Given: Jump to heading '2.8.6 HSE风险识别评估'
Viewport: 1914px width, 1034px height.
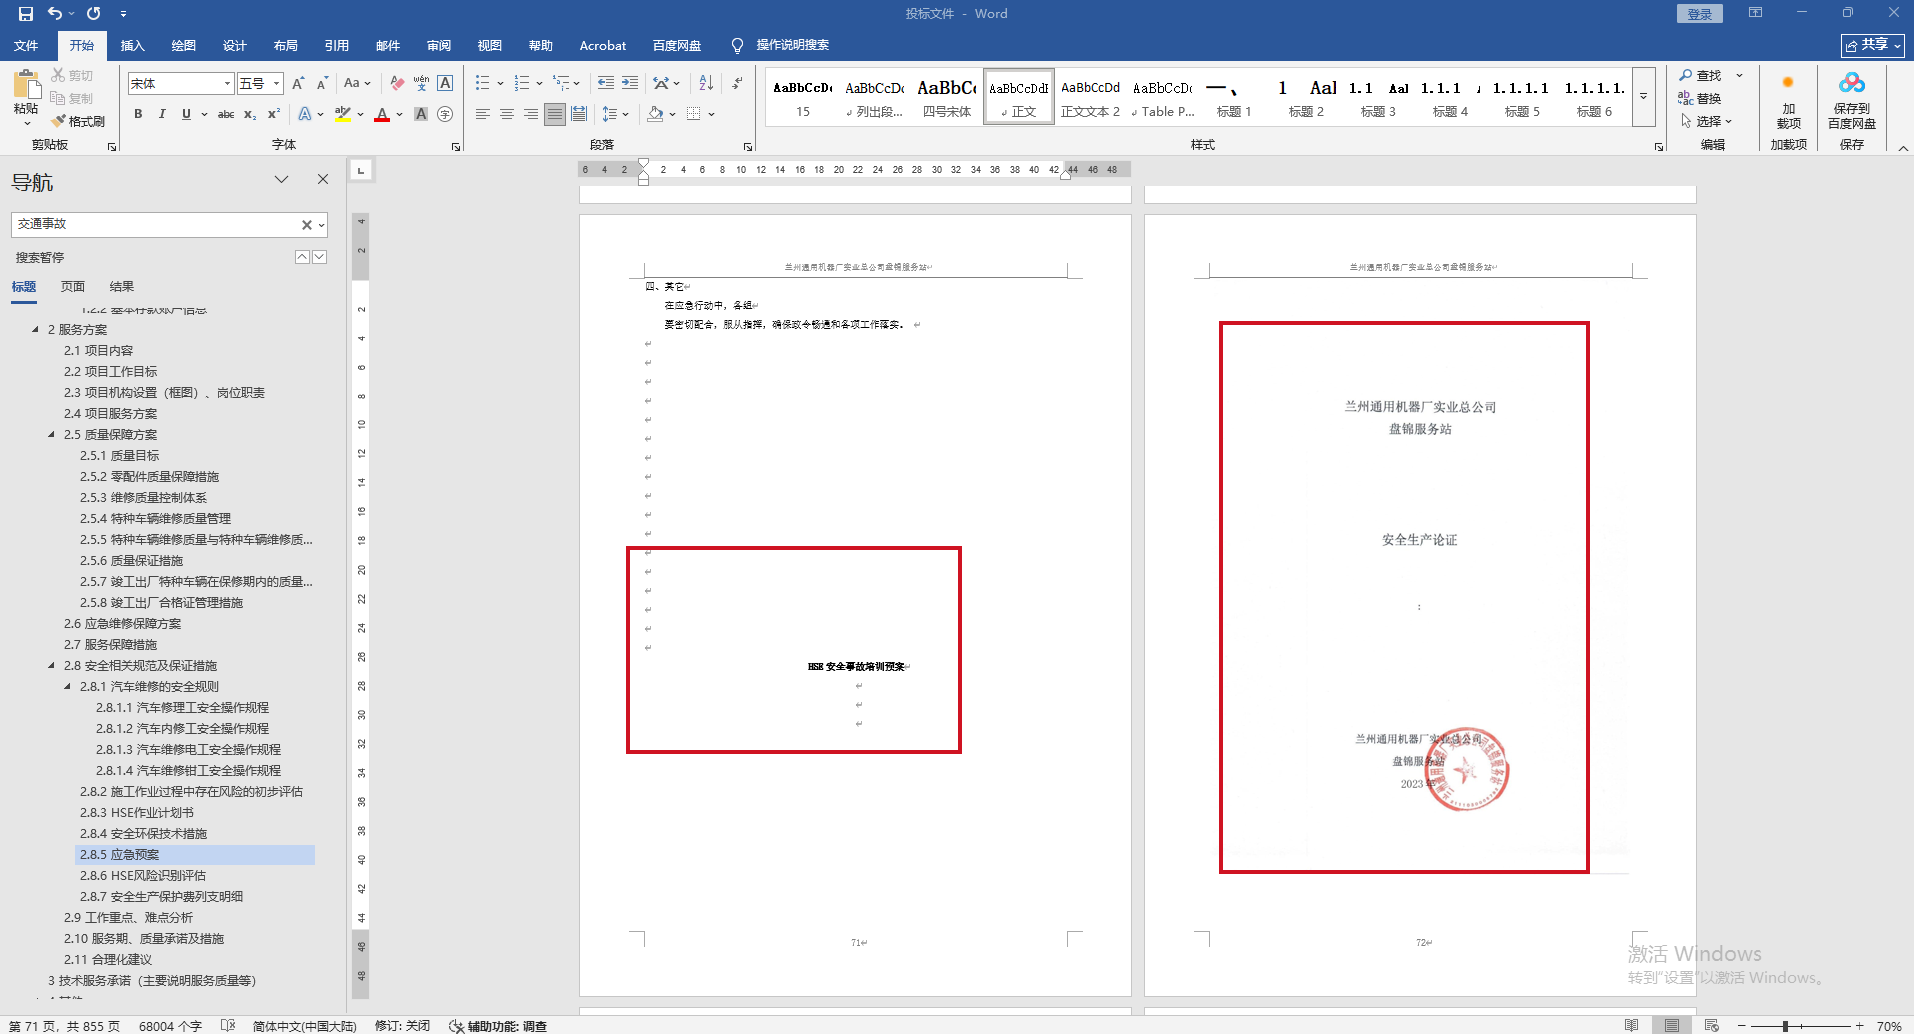Looking at the screenshot, I should pos(143,875).
